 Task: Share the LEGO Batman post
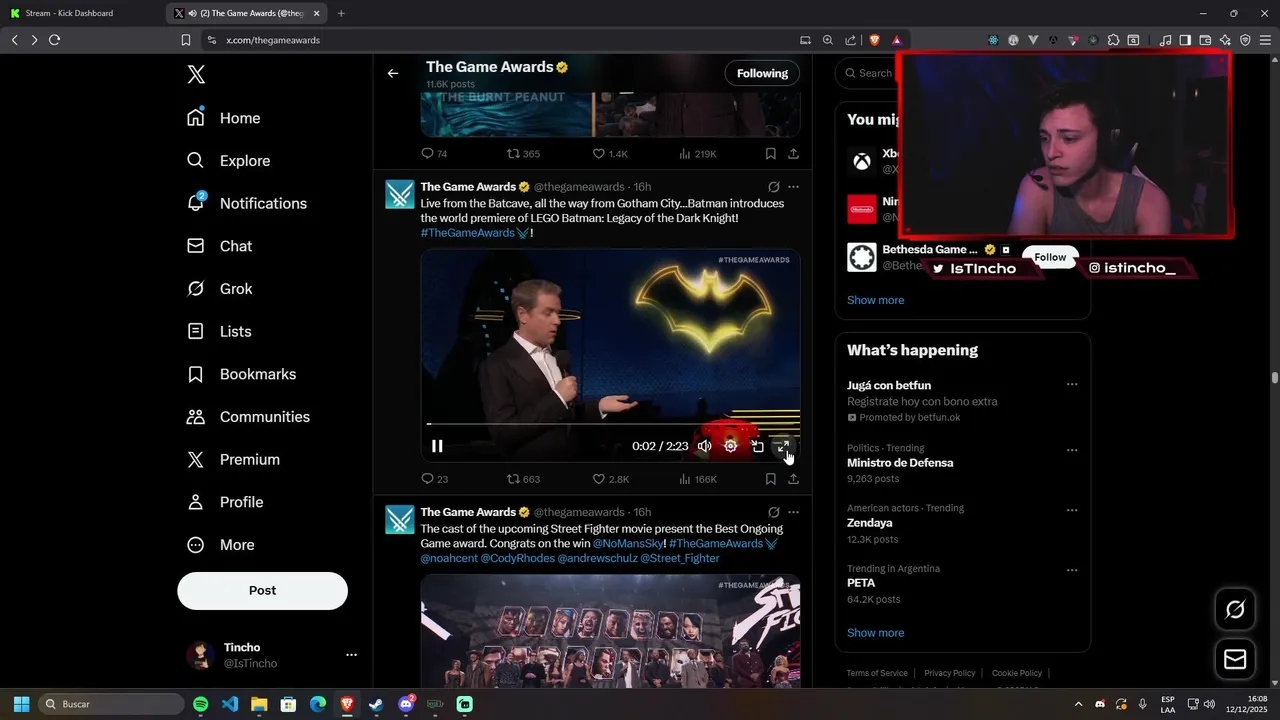pyautogui.click(x=793, y=479)
